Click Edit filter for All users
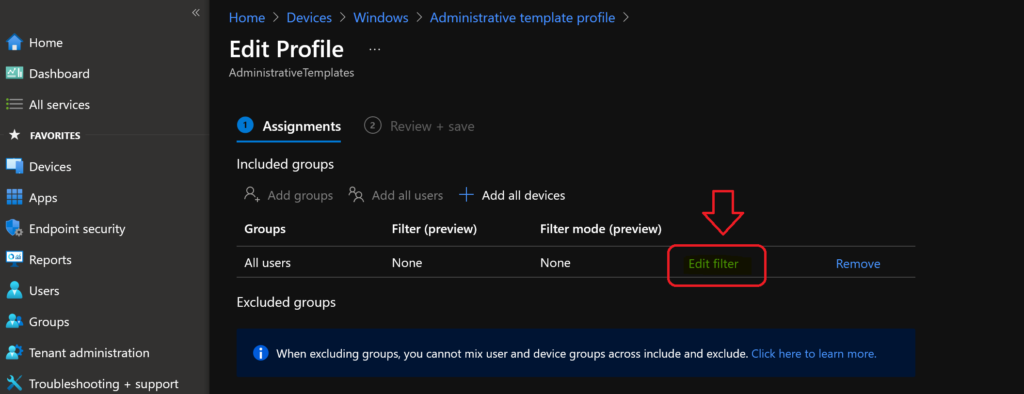The image size is (1024, 394). tap(713, 264)
